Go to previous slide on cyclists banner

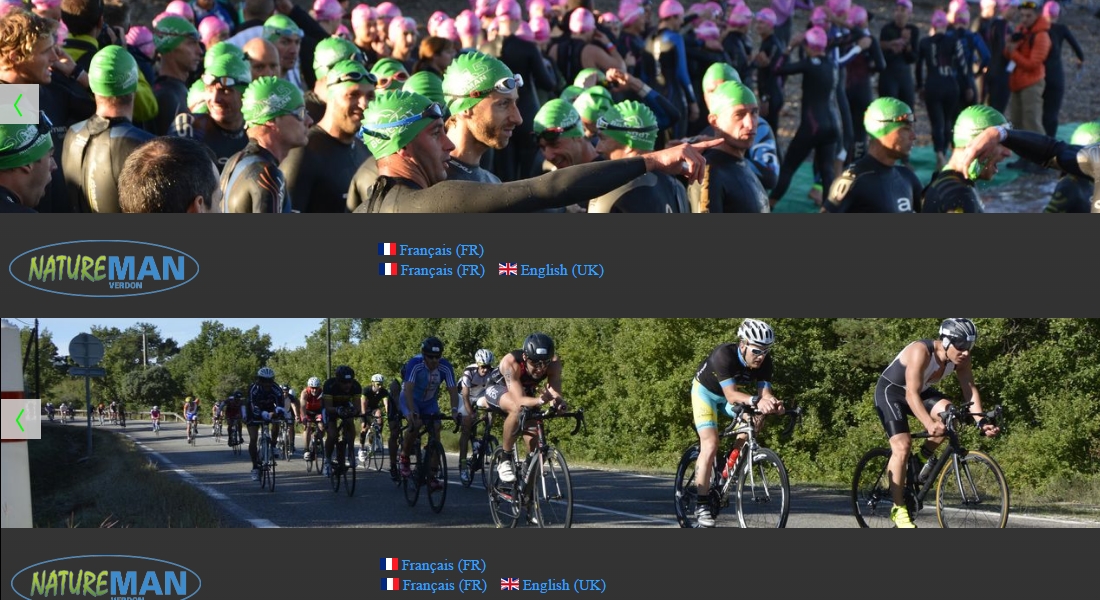point(20,419)
